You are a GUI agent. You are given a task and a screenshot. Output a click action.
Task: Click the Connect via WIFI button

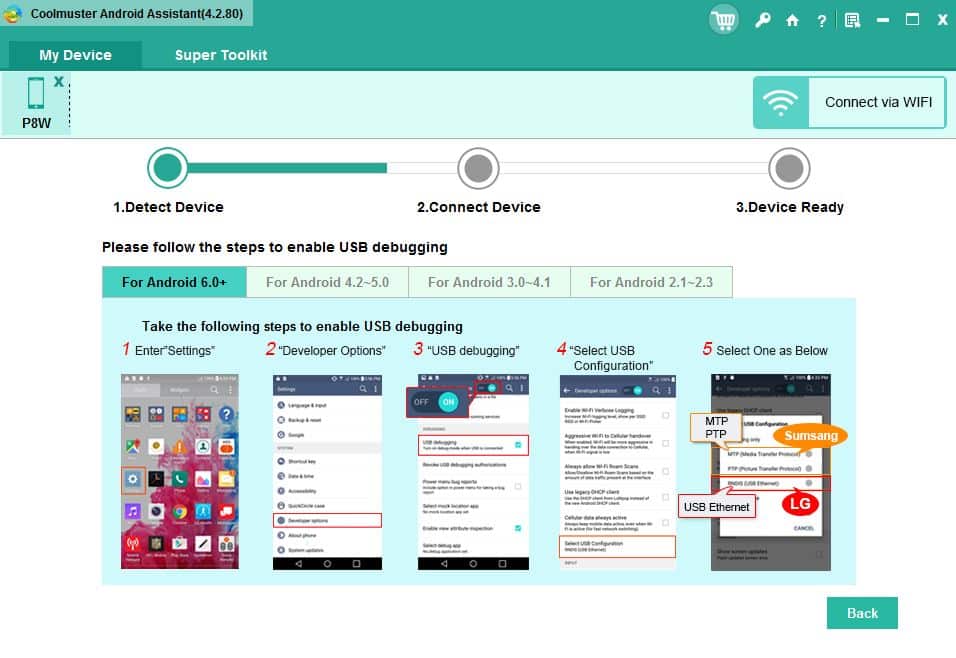pyautogui.click(x=877, y=102)
